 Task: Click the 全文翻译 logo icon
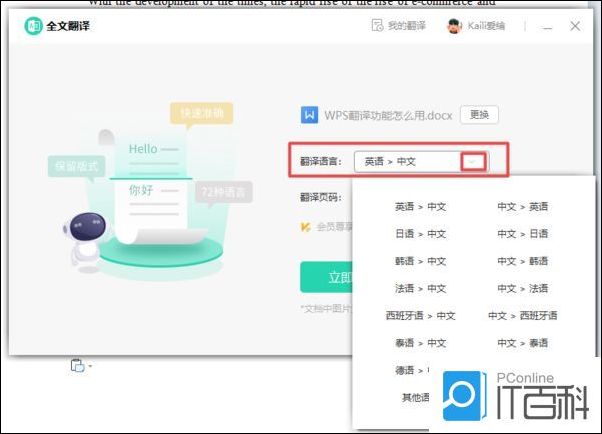click(x=33, y=26)
